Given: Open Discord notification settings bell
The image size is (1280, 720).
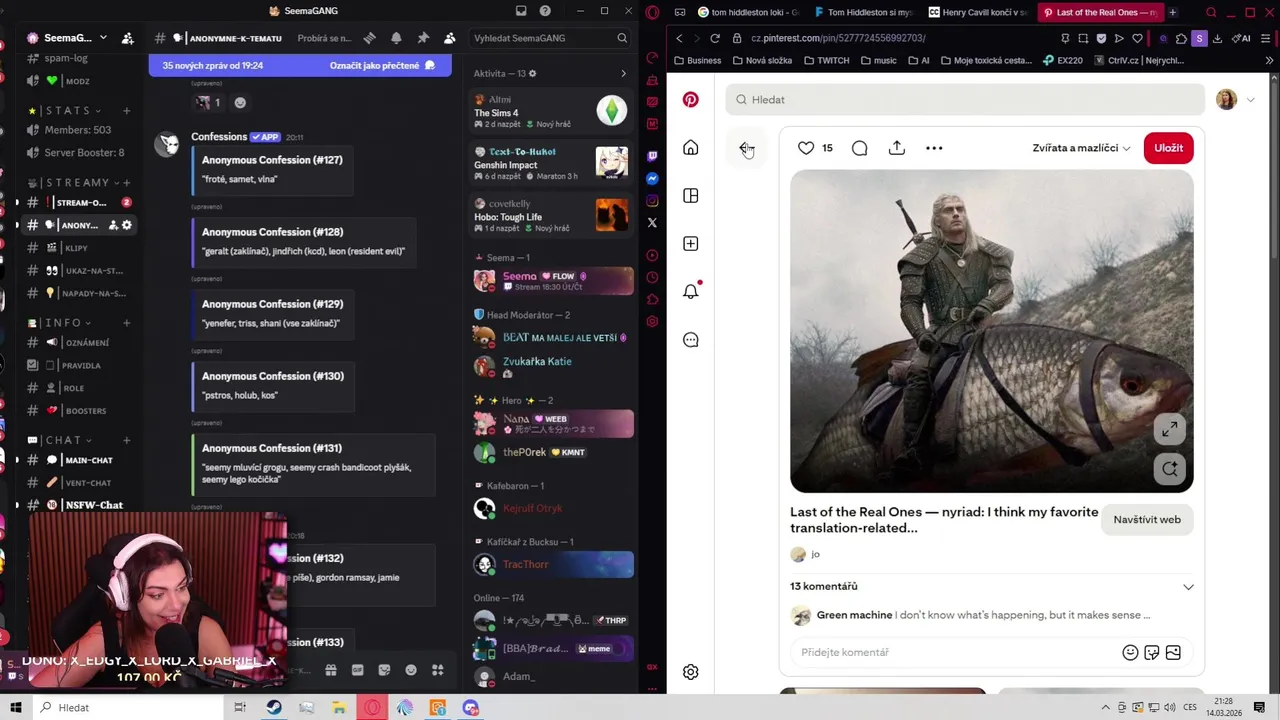Looking at the screenshot, I should click(x=396, y=38).
